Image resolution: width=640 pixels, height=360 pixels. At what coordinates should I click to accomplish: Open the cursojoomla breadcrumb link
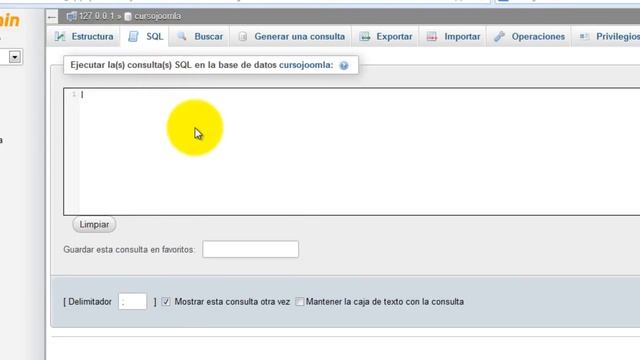coord(158,16)
